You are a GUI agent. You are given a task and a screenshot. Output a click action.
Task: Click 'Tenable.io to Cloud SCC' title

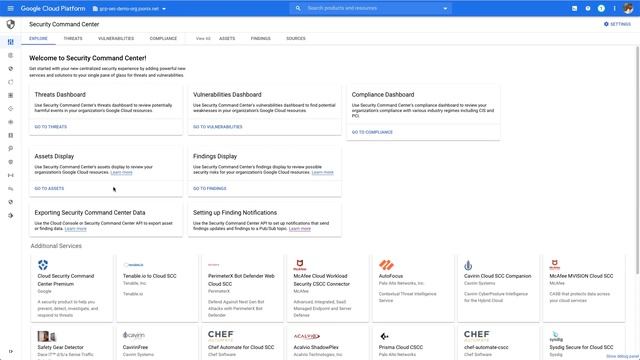pyautogui.click(x=149, y=276)
